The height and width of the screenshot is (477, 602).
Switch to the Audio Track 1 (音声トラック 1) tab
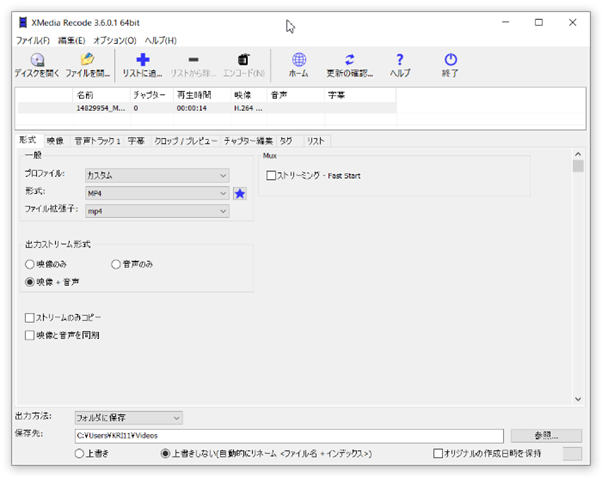pyautogui.click(x=97, y=141)
